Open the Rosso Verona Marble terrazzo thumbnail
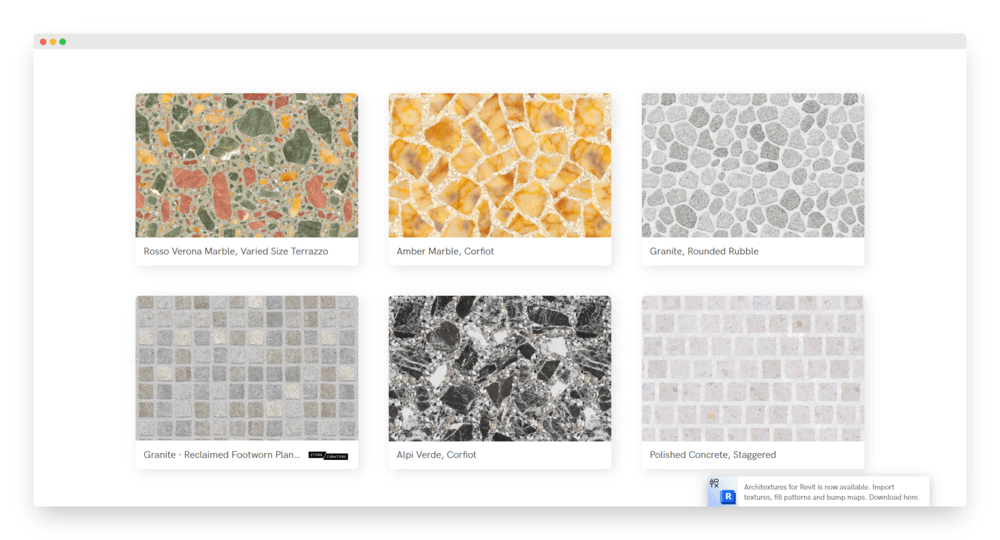 point(246,165)
